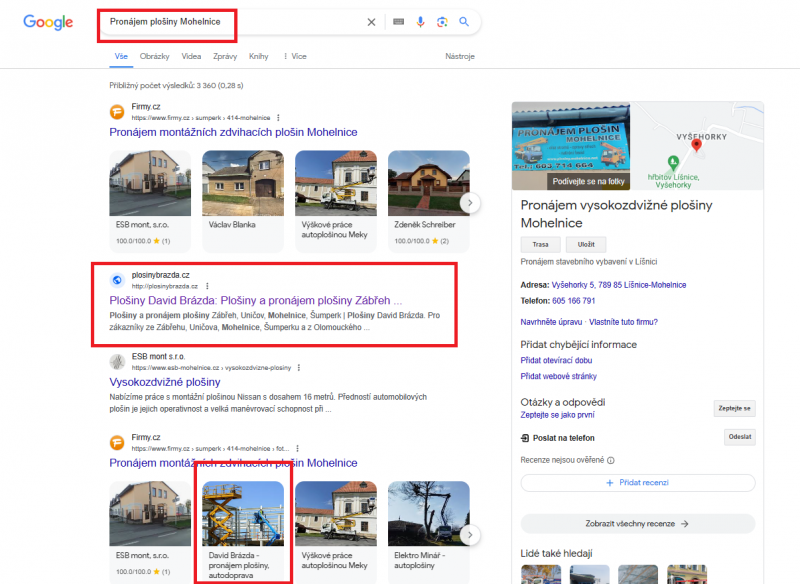Open options menu for ESB mont result
Viewport: 800px width, 584px height.
pos(299,368)
